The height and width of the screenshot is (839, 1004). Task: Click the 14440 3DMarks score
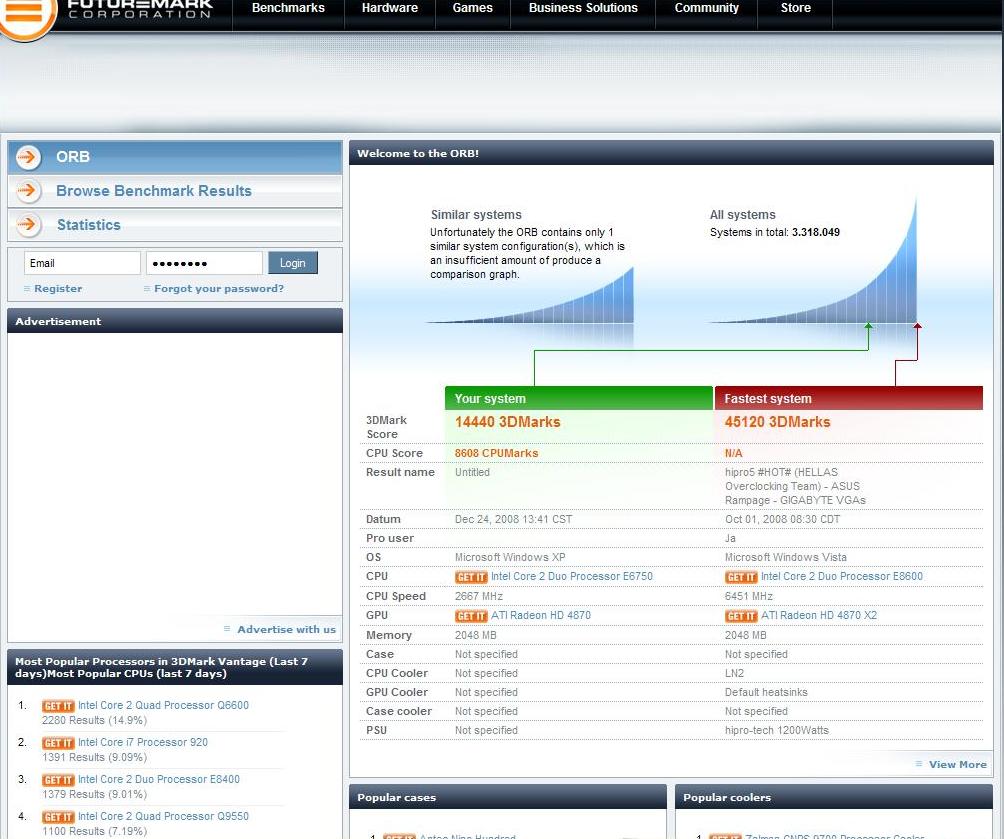coord(508,422)
